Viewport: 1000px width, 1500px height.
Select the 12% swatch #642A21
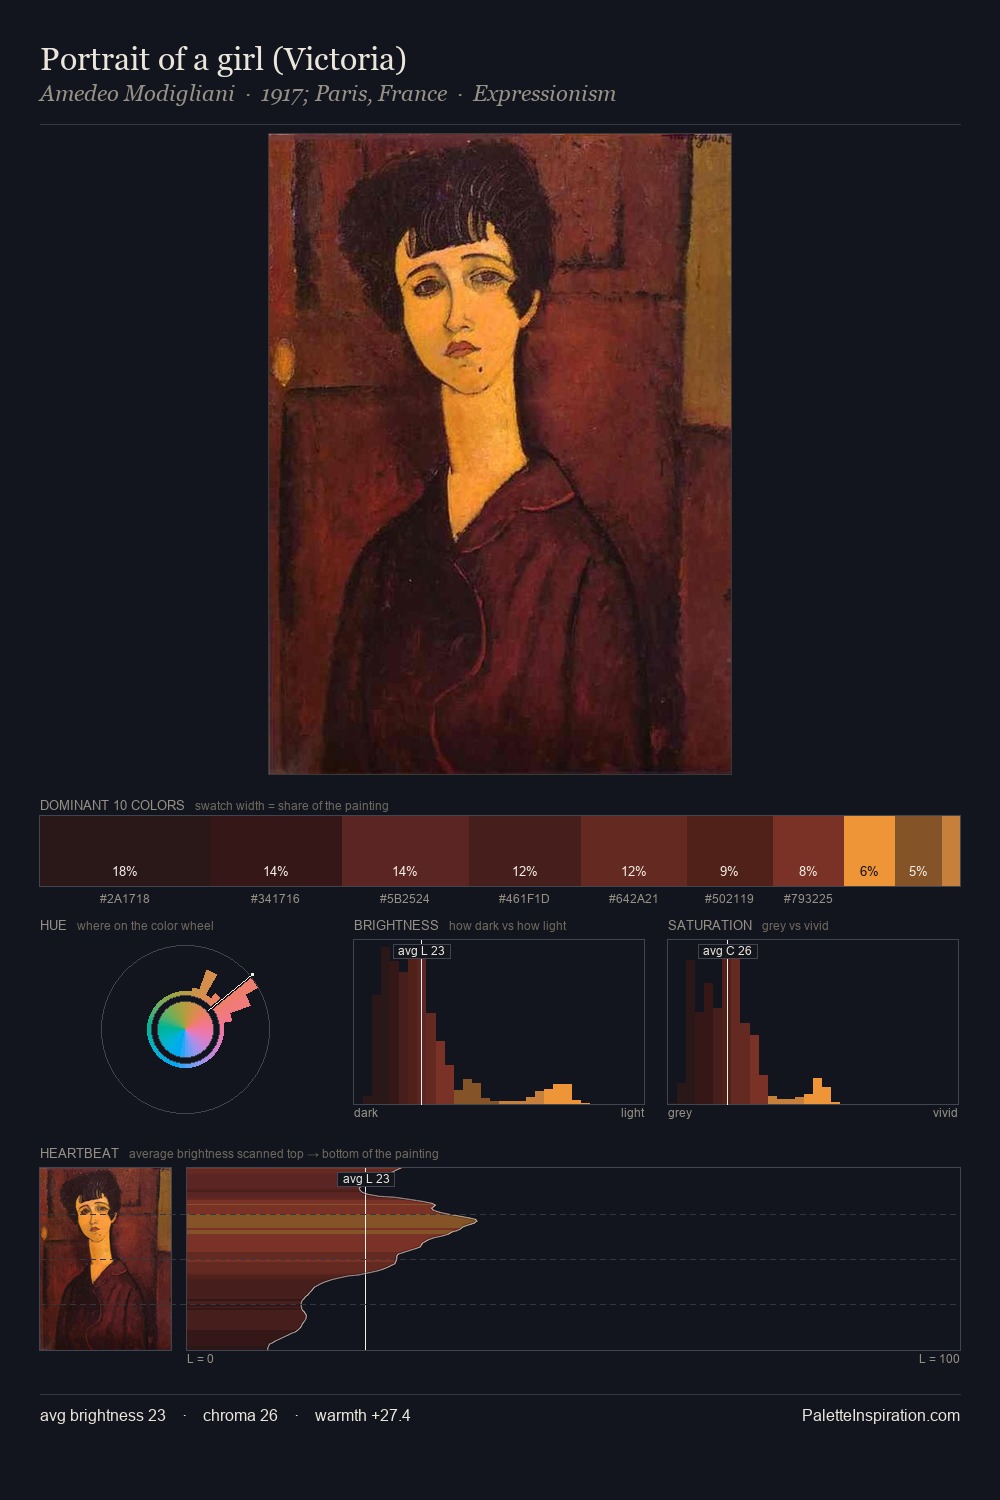pos(634,851)
